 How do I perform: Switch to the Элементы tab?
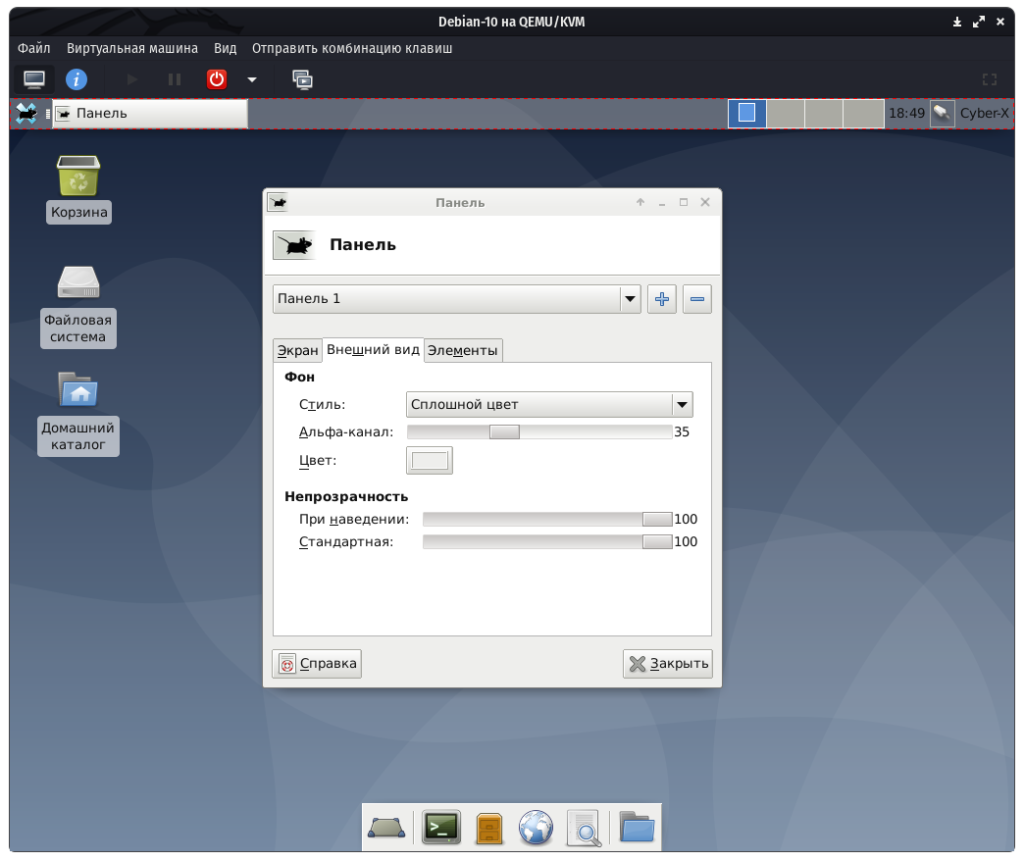[x=463, y=351]
